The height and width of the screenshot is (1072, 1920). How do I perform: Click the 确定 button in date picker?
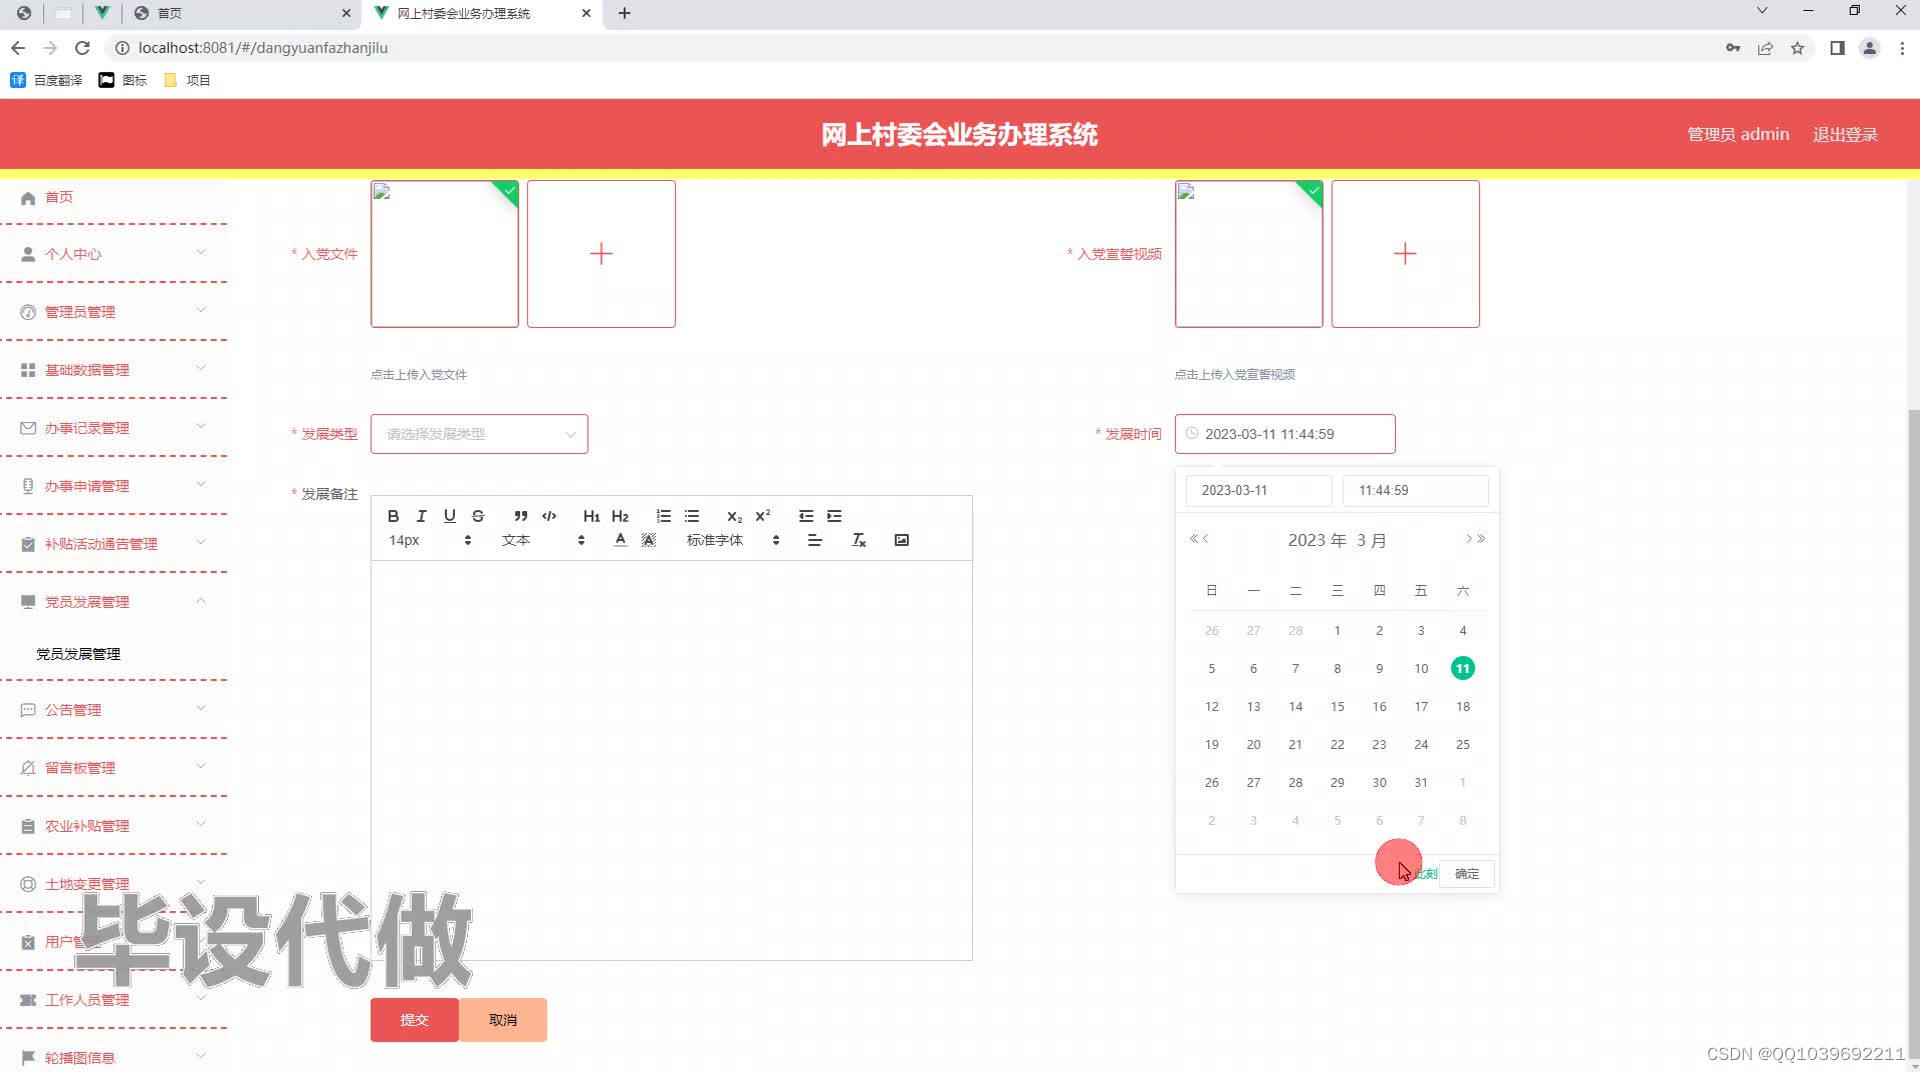tap(1467, 874)
